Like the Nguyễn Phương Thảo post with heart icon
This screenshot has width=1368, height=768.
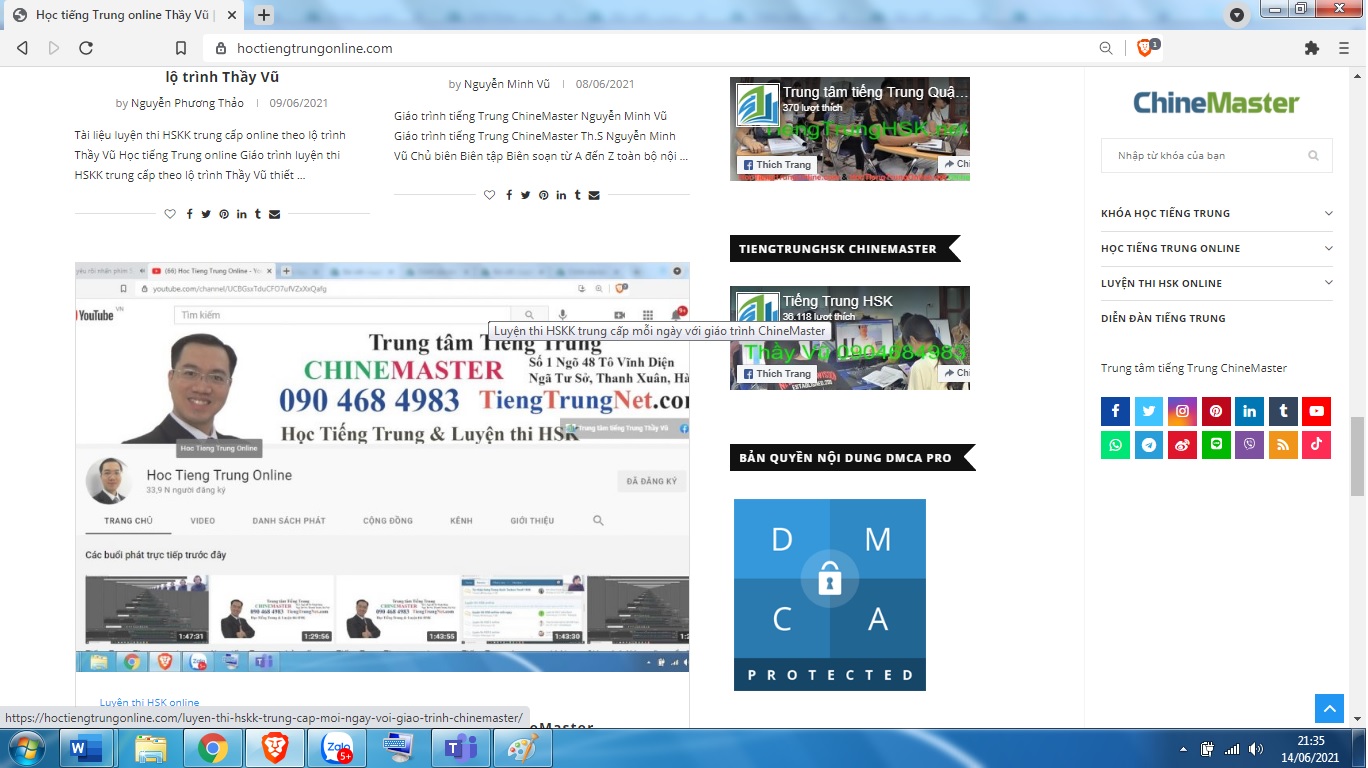coord(170,214)
